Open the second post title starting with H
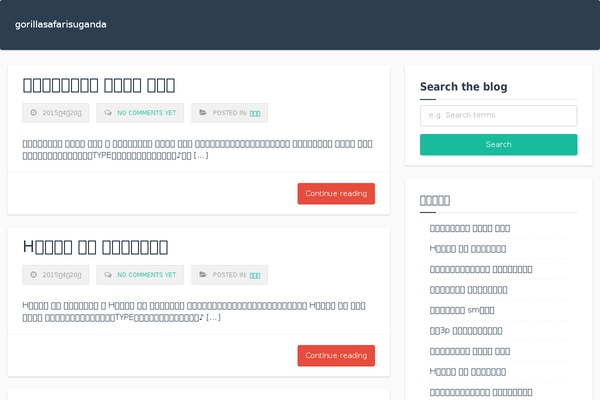Image resolution: width=600 pixels, height=400 pixels. 95,247
